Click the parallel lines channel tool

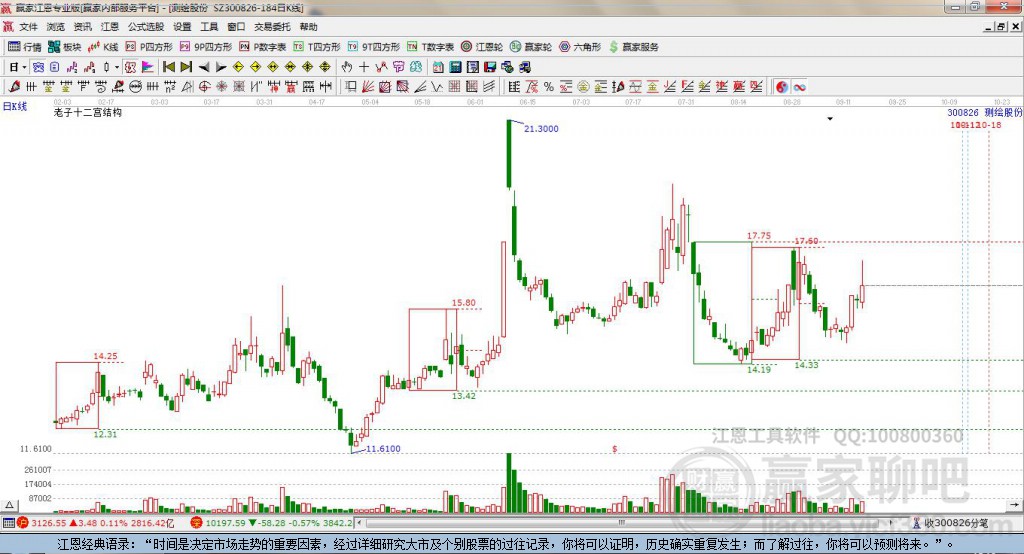488,86
